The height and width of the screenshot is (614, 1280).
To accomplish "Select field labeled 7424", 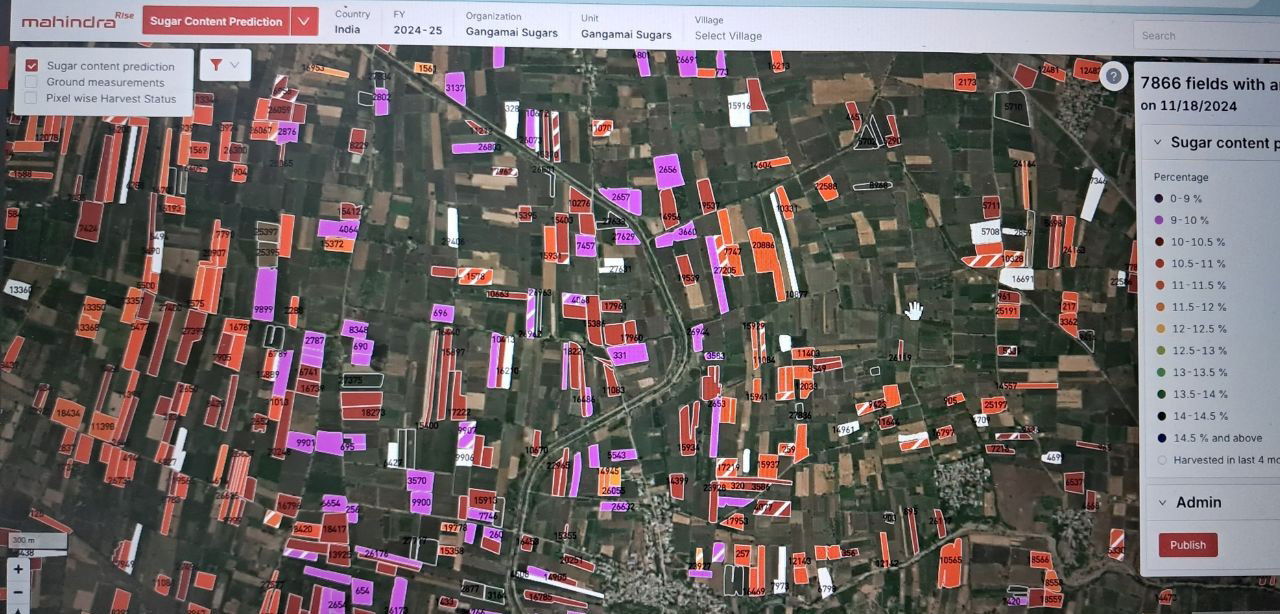I will click(89, 222).
